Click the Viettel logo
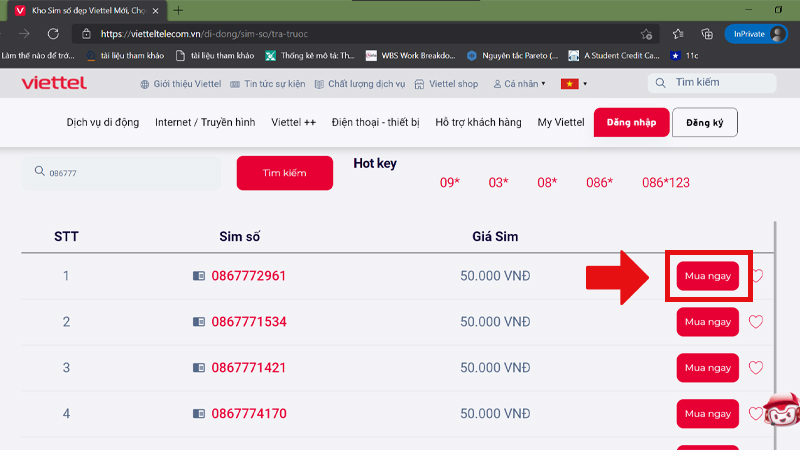Screen dimensions: 800x450 [53, 83]
